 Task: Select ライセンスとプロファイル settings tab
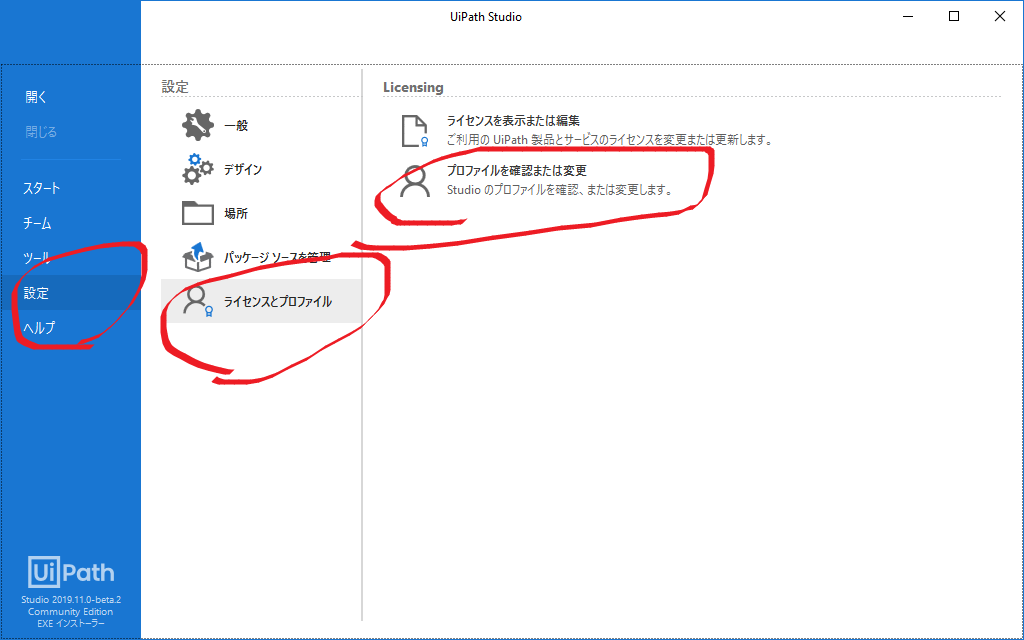click(x=261, y=301)
